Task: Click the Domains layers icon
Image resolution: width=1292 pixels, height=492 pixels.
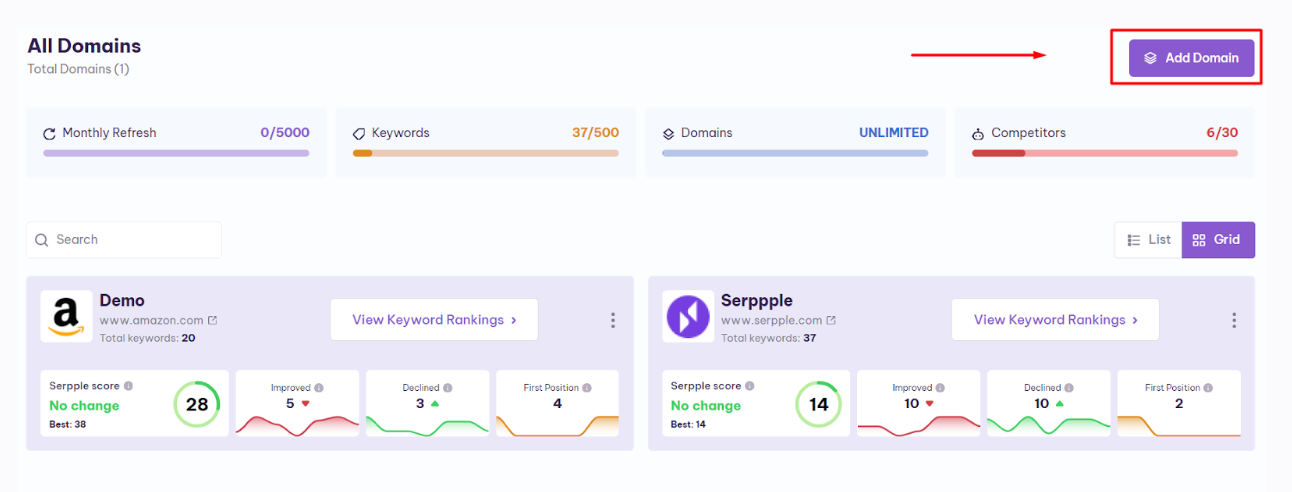Action: [669, 133]
